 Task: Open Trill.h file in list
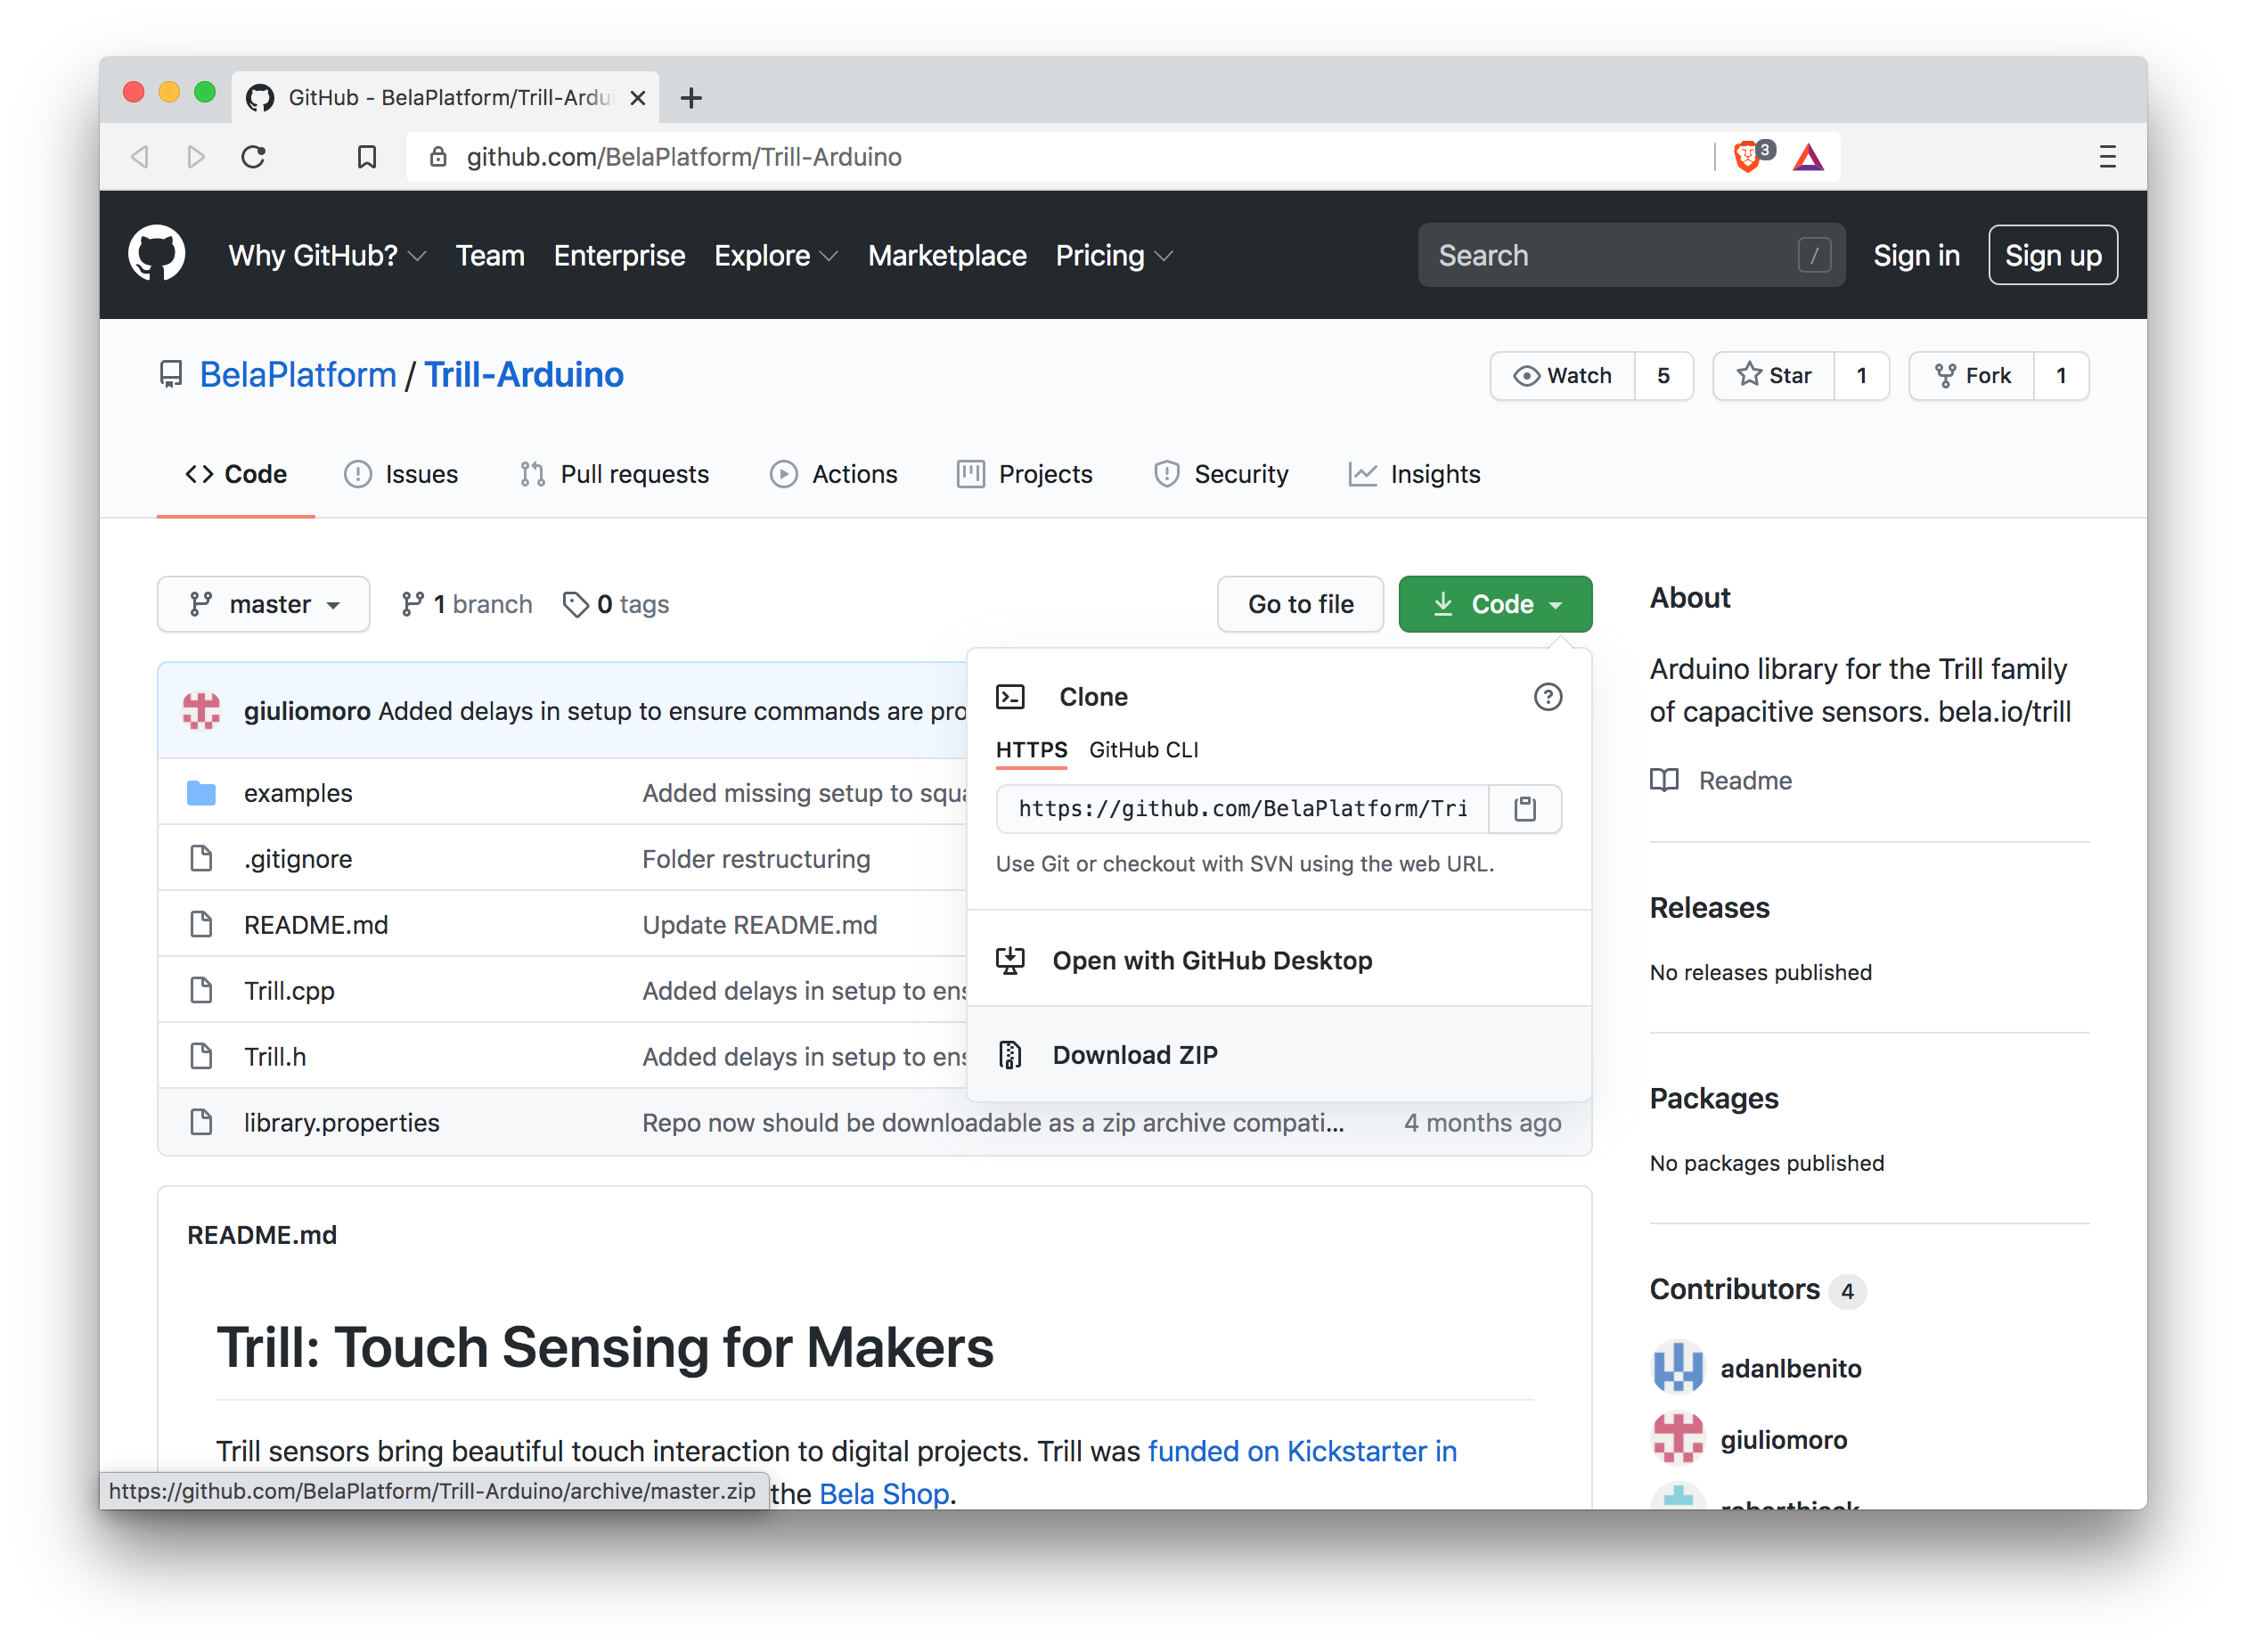[275, 1056]
